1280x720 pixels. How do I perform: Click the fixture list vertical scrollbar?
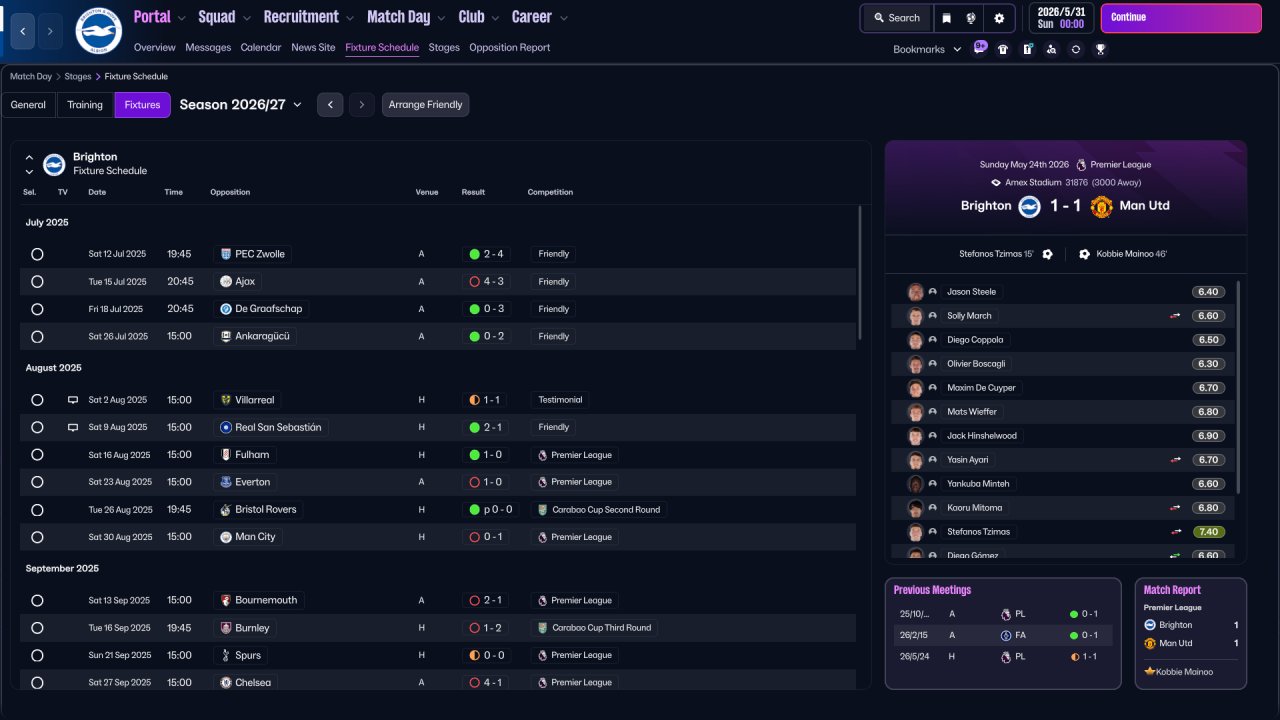click(860, 272)
